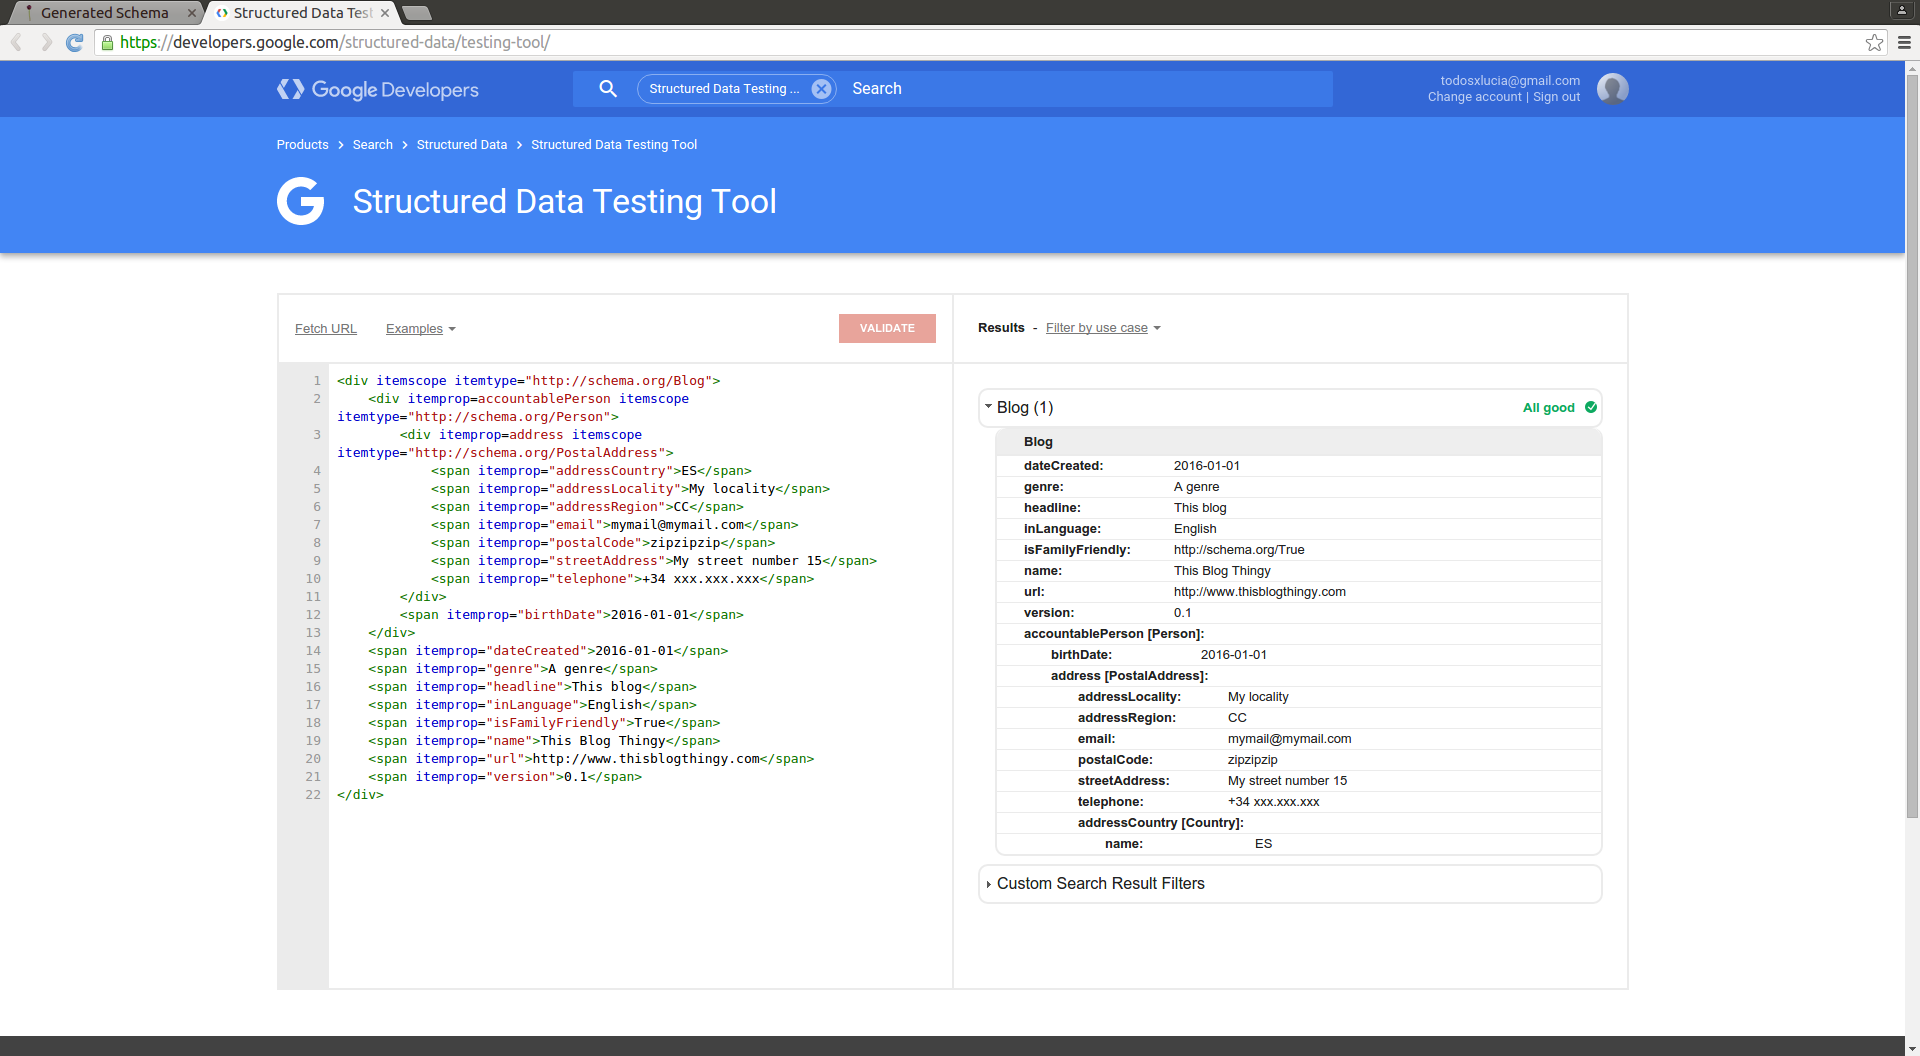1920x1056 pixels.
Task: Click the All good status checkmark
Action: coord(1591,407)
